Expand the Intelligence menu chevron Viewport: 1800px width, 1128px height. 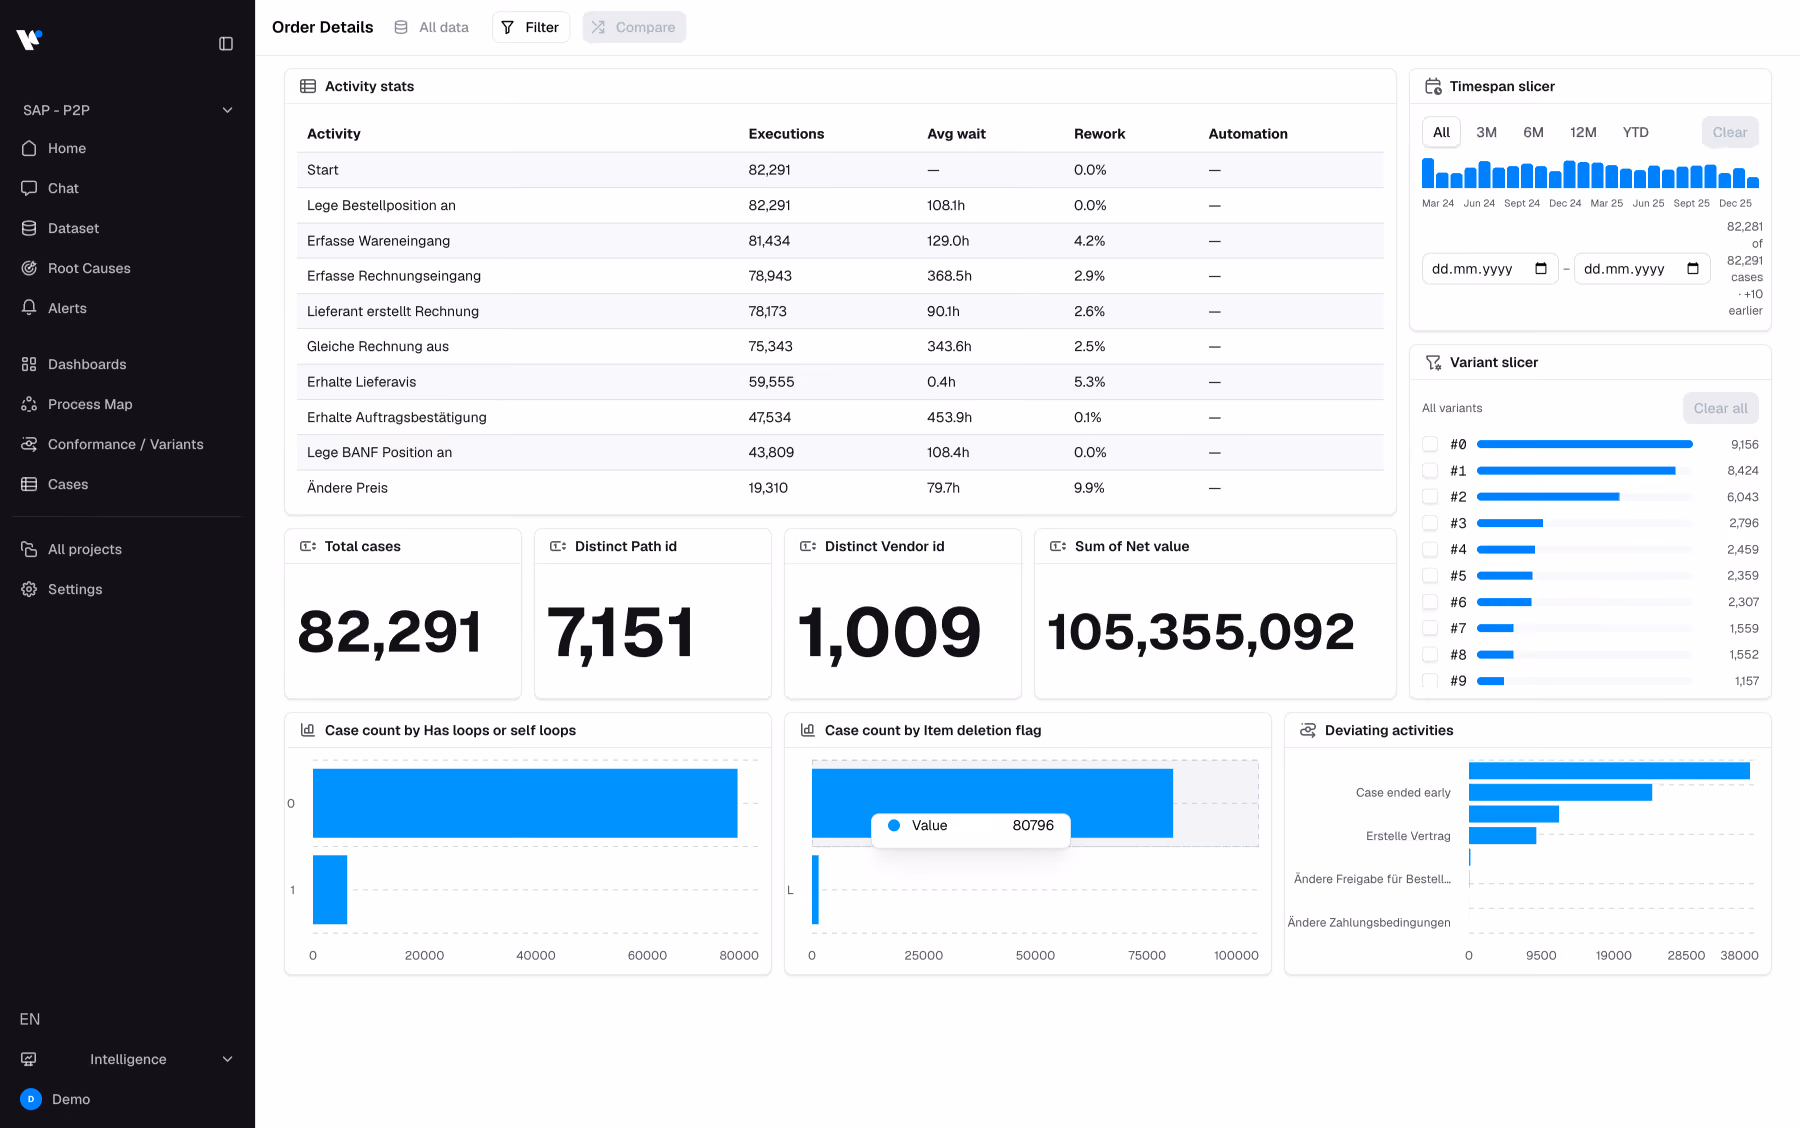pos(227,1059)
